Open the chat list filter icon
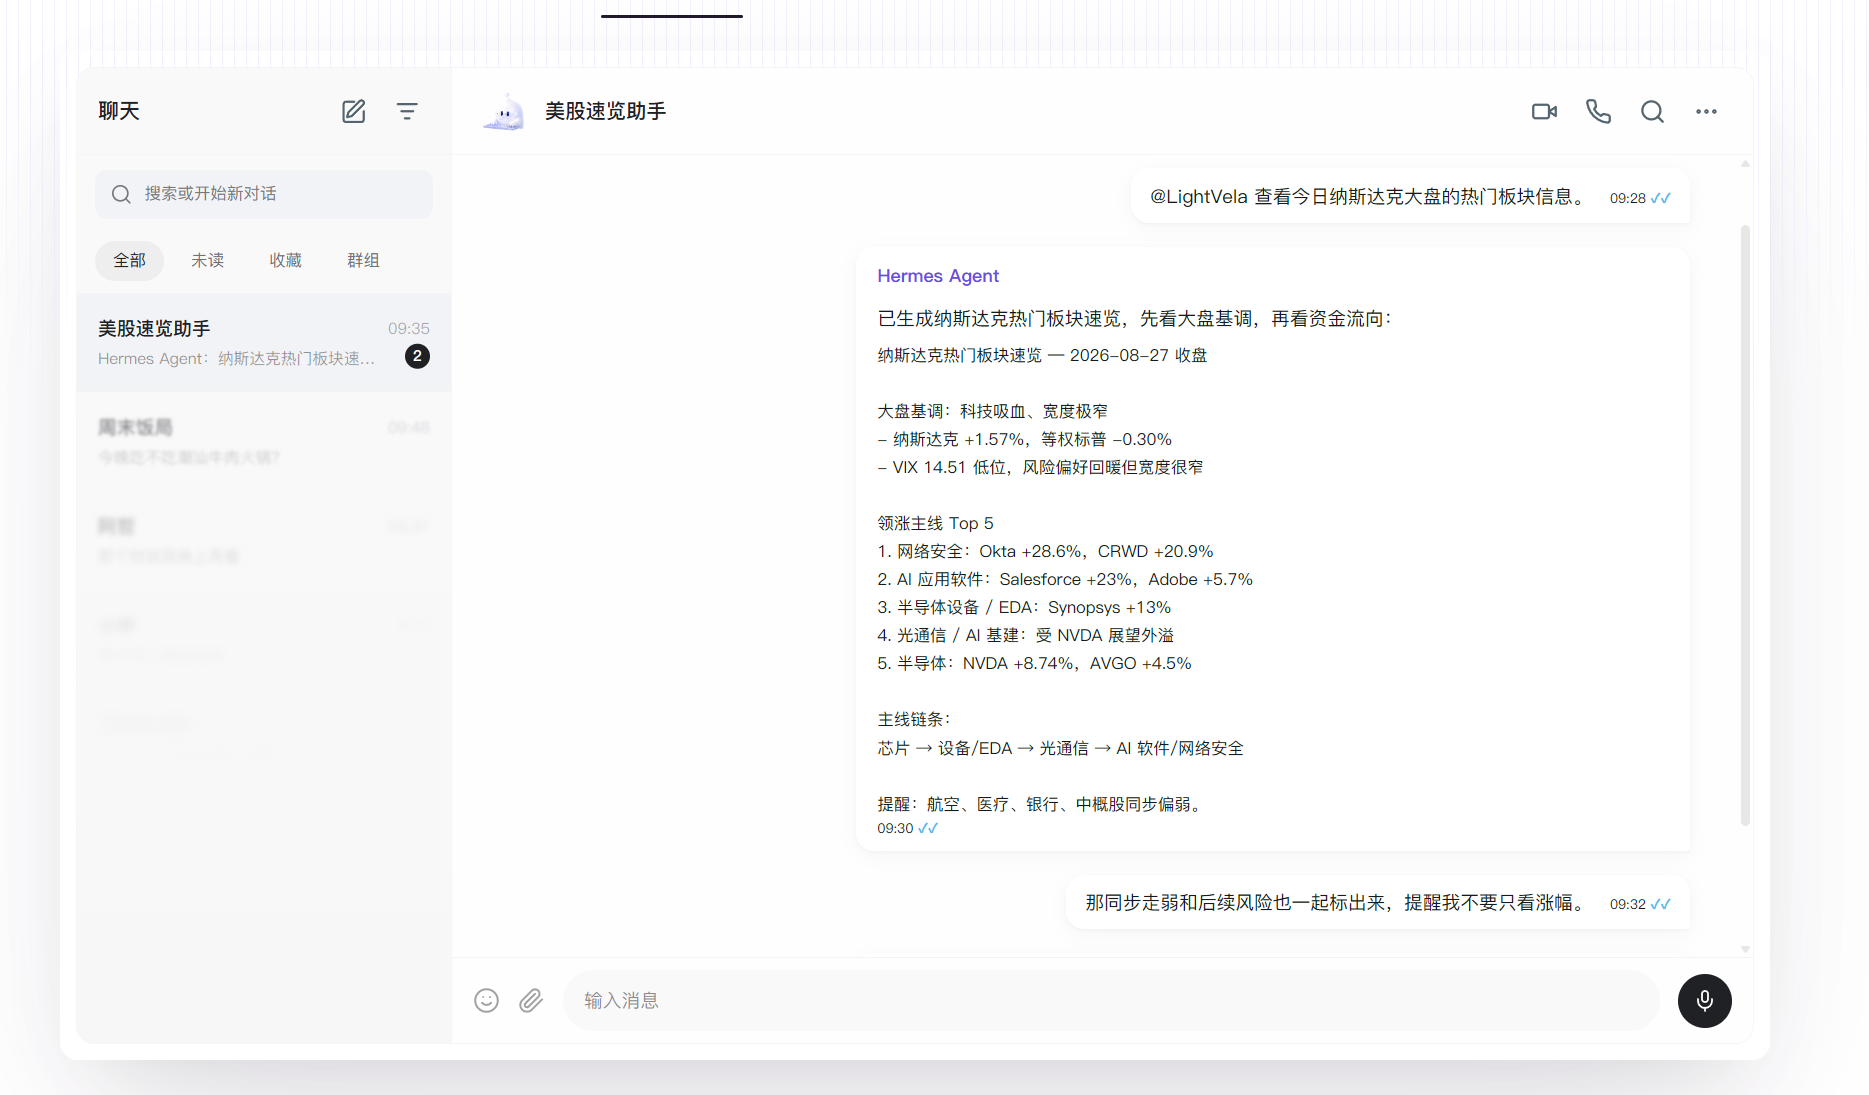This screenshot has height=1095, width=1869. click(407, 111)
